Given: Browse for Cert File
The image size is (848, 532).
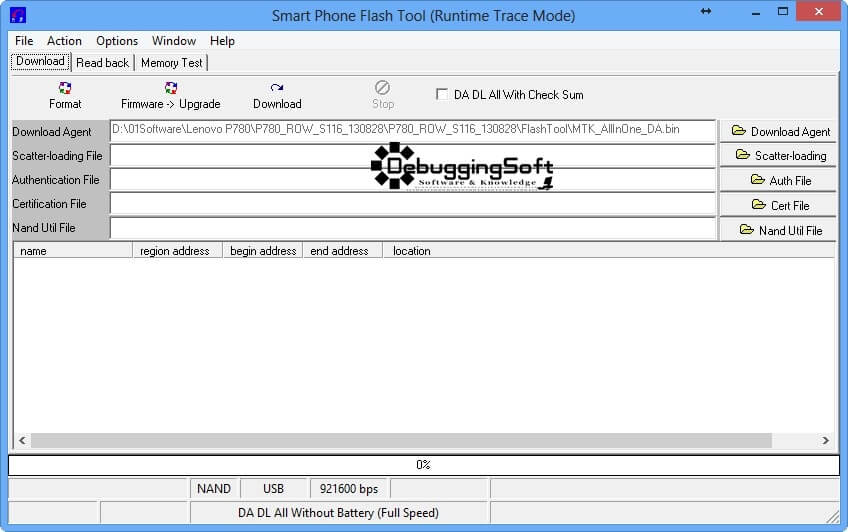Looking at the screenshot, I should [779, 205].
